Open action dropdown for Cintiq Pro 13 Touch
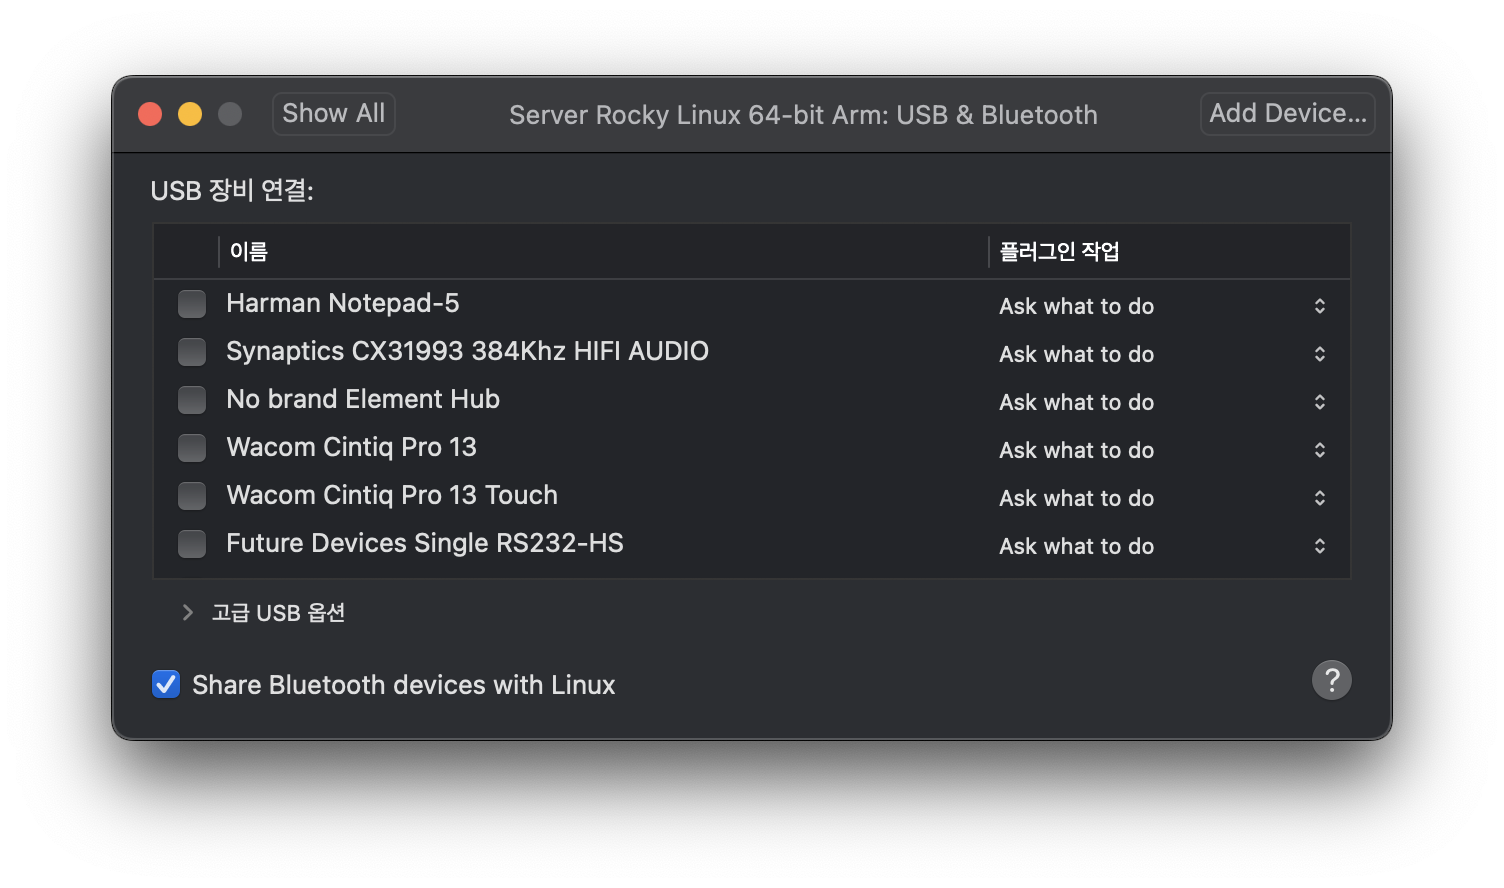This screenshot has width=1504, height=888. point(1163,498)
